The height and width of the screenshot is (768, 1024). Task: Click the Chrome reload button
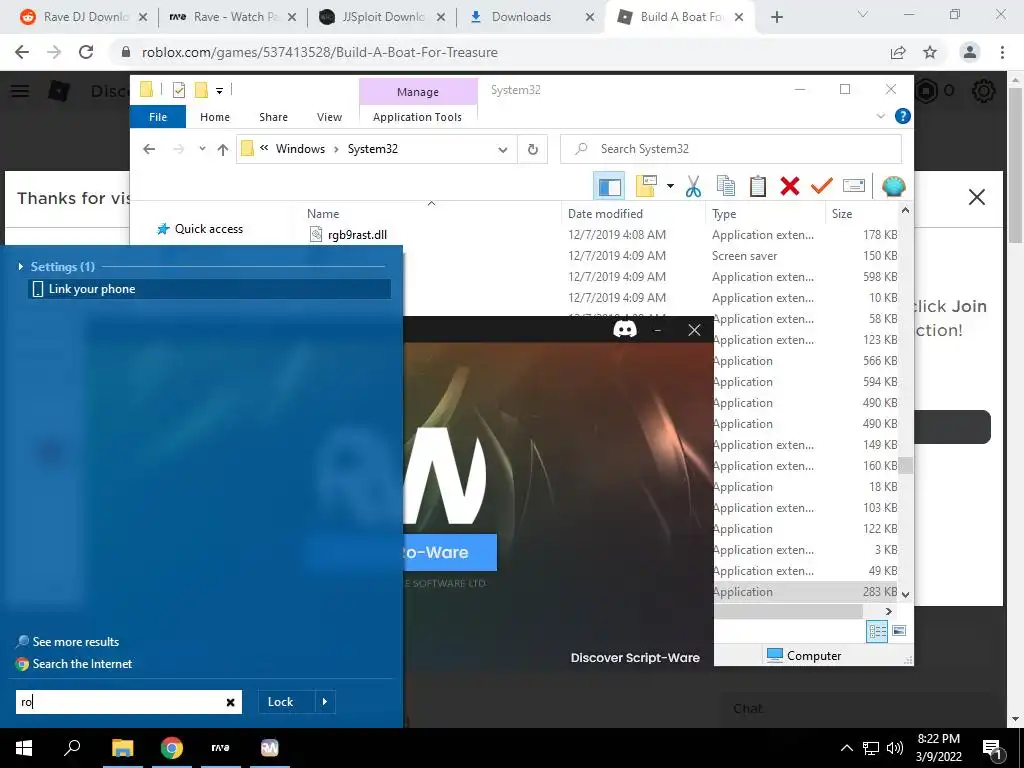point(86,52)
